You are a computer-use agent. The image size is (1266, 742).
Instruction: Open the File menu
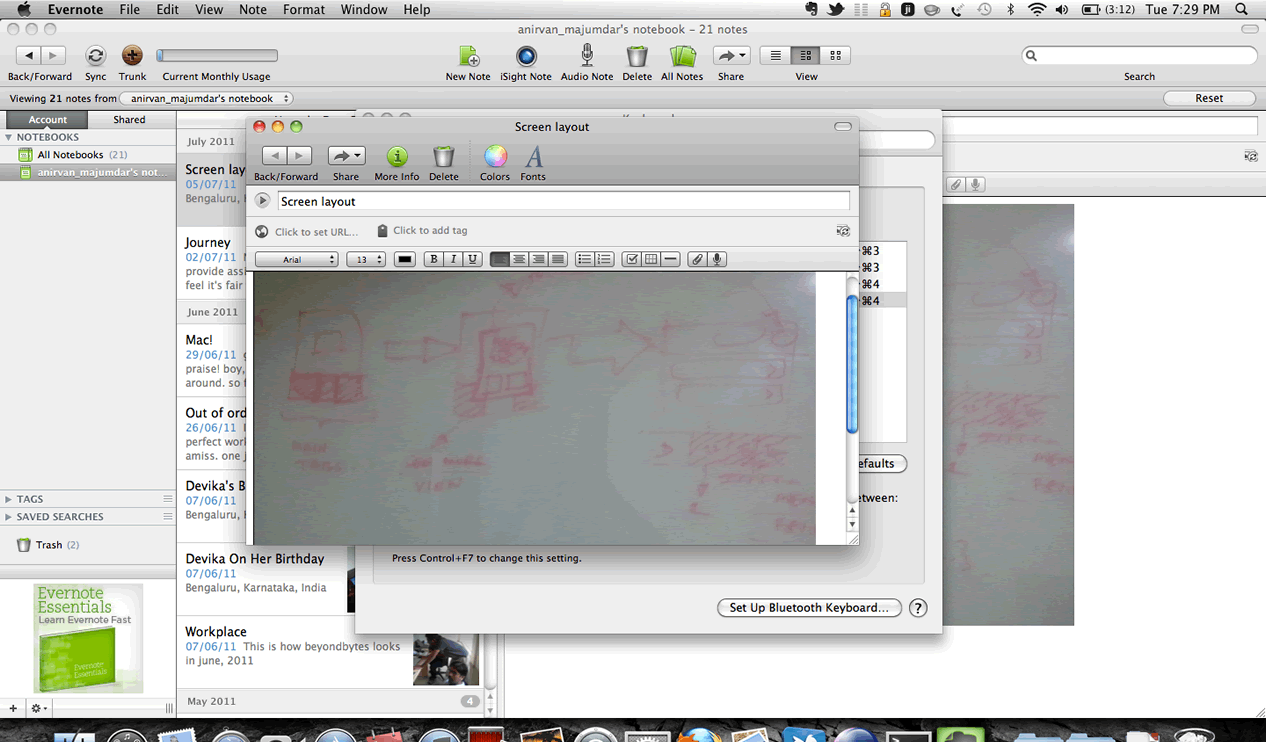130,10
